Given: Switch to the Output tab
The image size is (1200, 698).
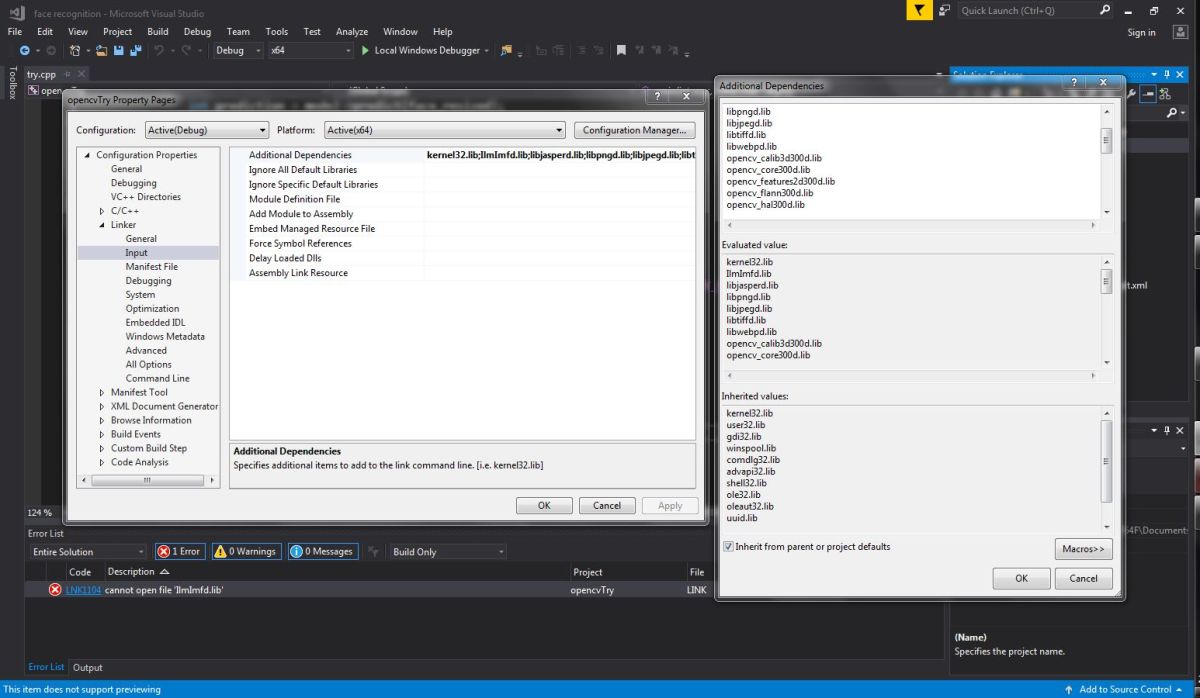Looking at the screenshot, I should (88, 667).
